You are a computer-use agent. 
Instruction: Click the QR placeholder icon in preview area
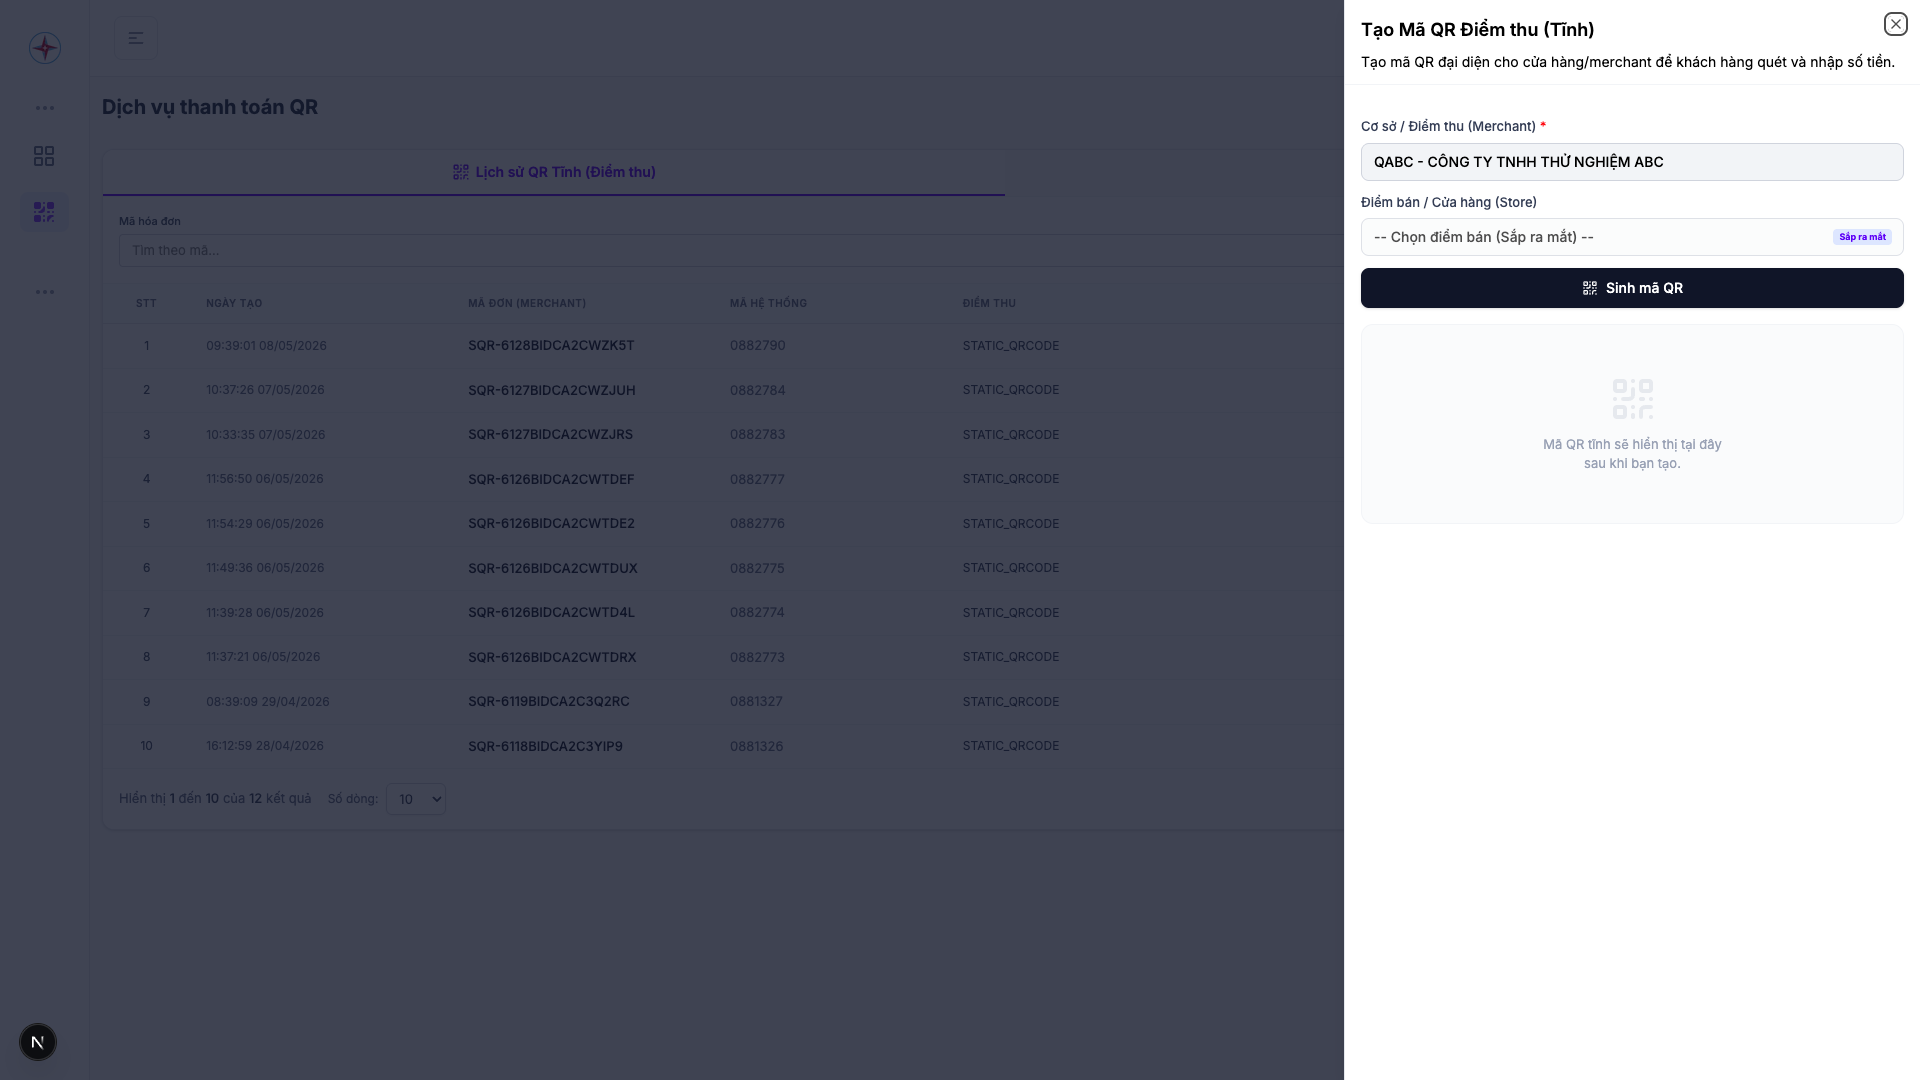[x=1632, y=399]
